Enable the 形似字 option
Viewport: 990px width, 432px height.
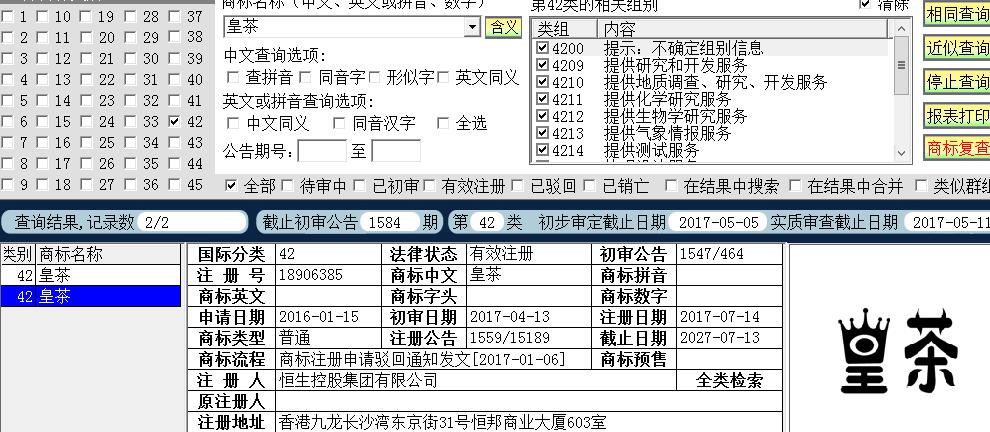pyautogui.click(x=374, y=78)
